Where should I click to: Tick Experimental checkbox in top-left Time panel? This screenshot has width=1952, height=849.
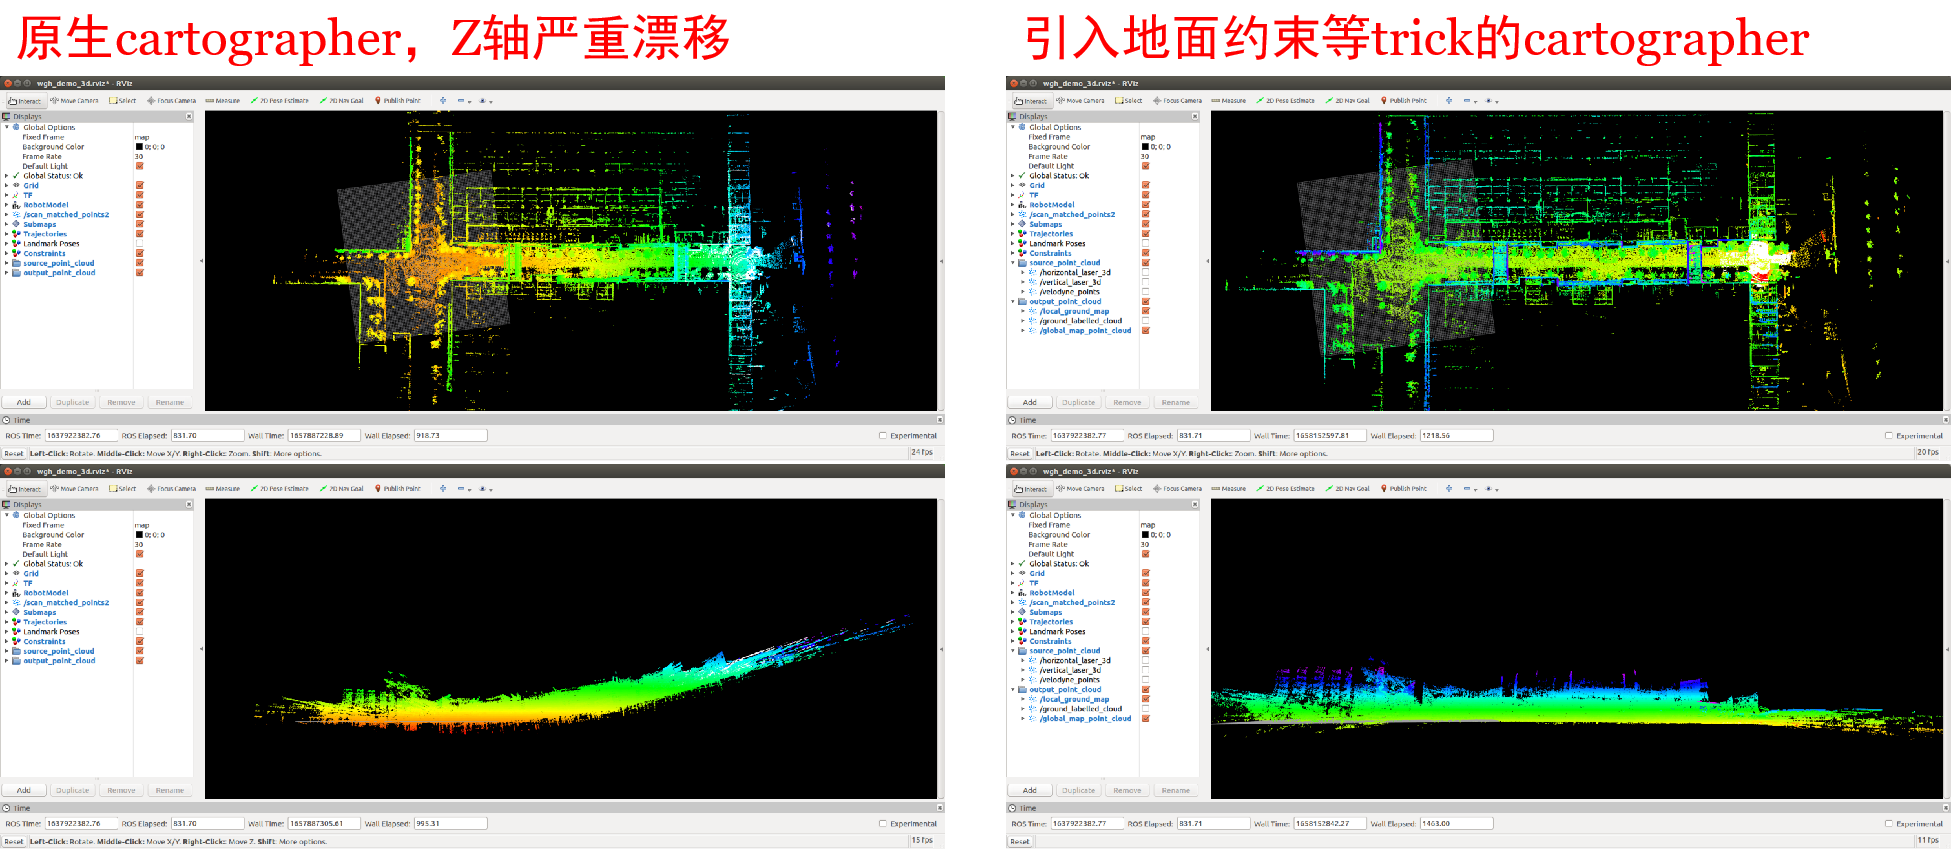(x=883, y=436)
